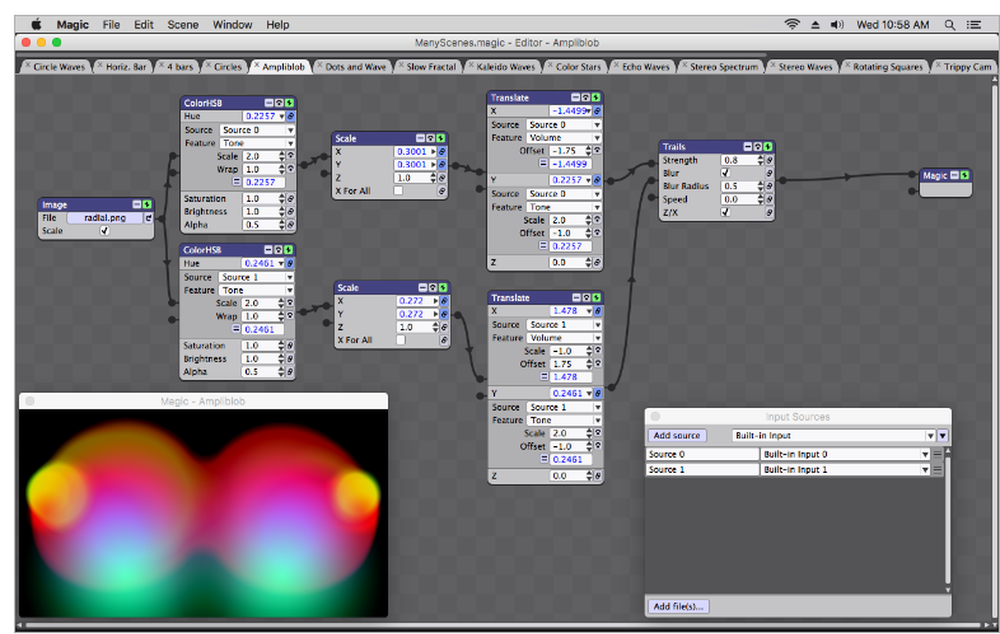This screenshot has width=1000, height=634.
Task: Toggle green lightning on Translate node with X -1.4499
Action: point(596,97)
